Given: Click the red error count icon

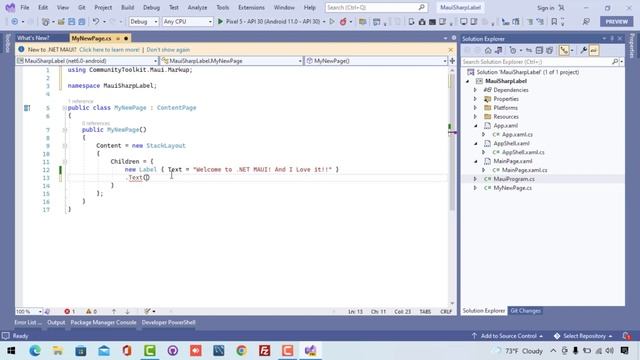Looking at the screenshot, I should click(67, 311).
